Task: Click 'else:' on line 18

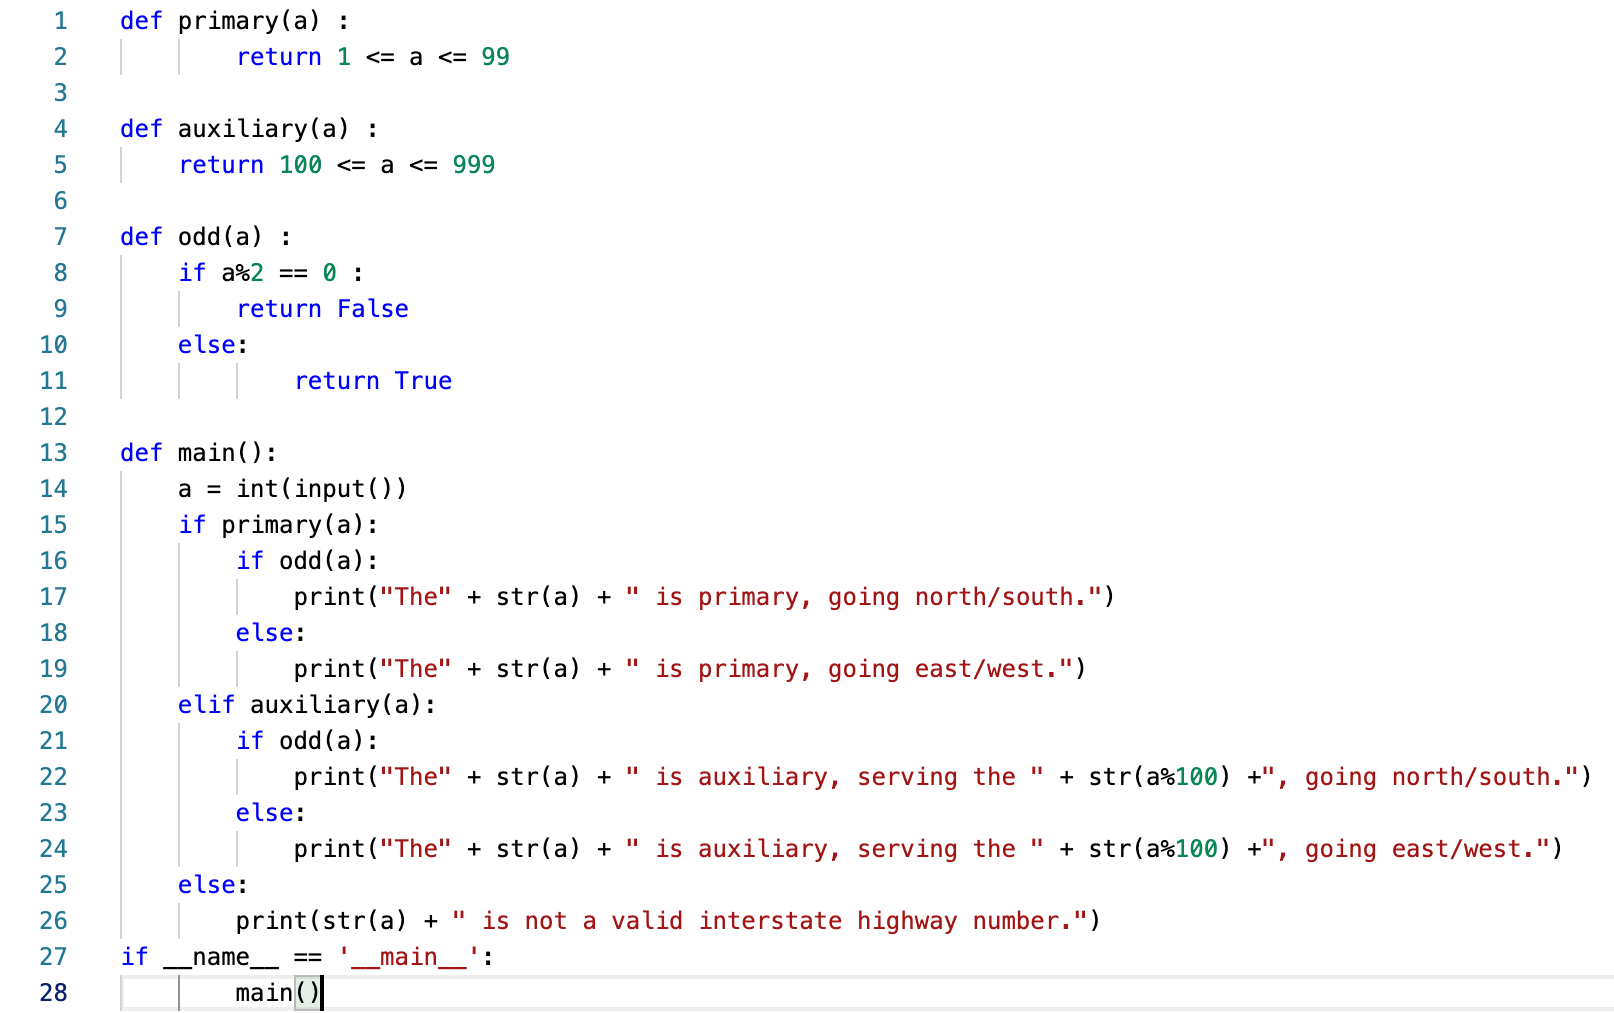Action: coord(271,633)
